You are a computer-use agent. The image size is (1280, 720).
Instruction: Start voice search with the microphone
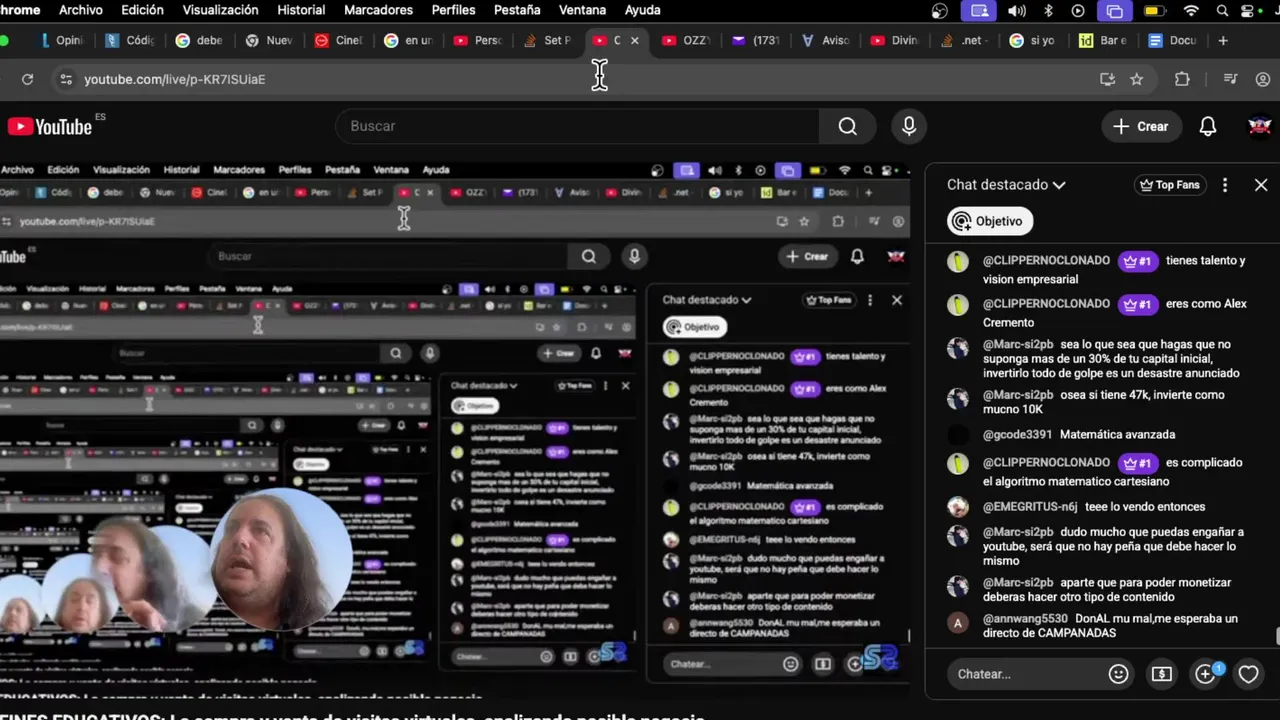pyautogui.click(x=908, y=126)
